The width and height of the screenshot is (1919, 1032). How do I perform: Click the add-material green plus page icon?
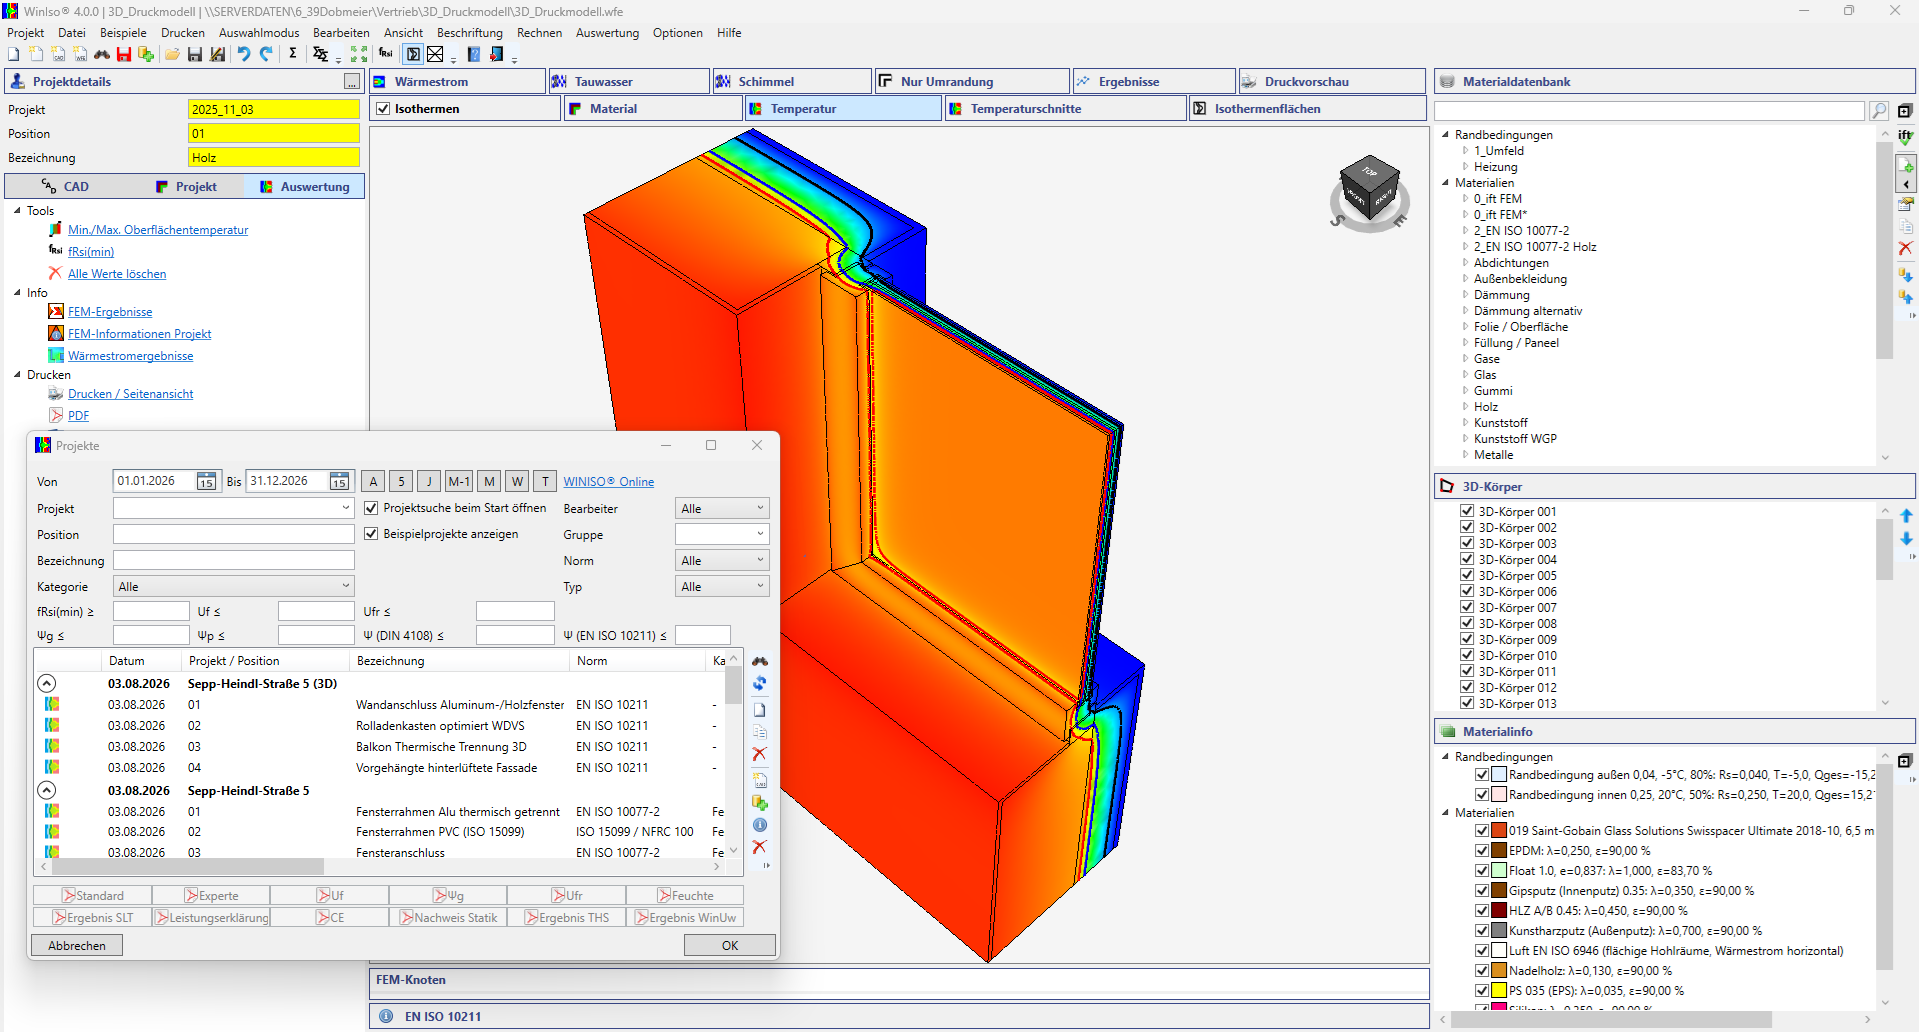[x=1906, y=166]
